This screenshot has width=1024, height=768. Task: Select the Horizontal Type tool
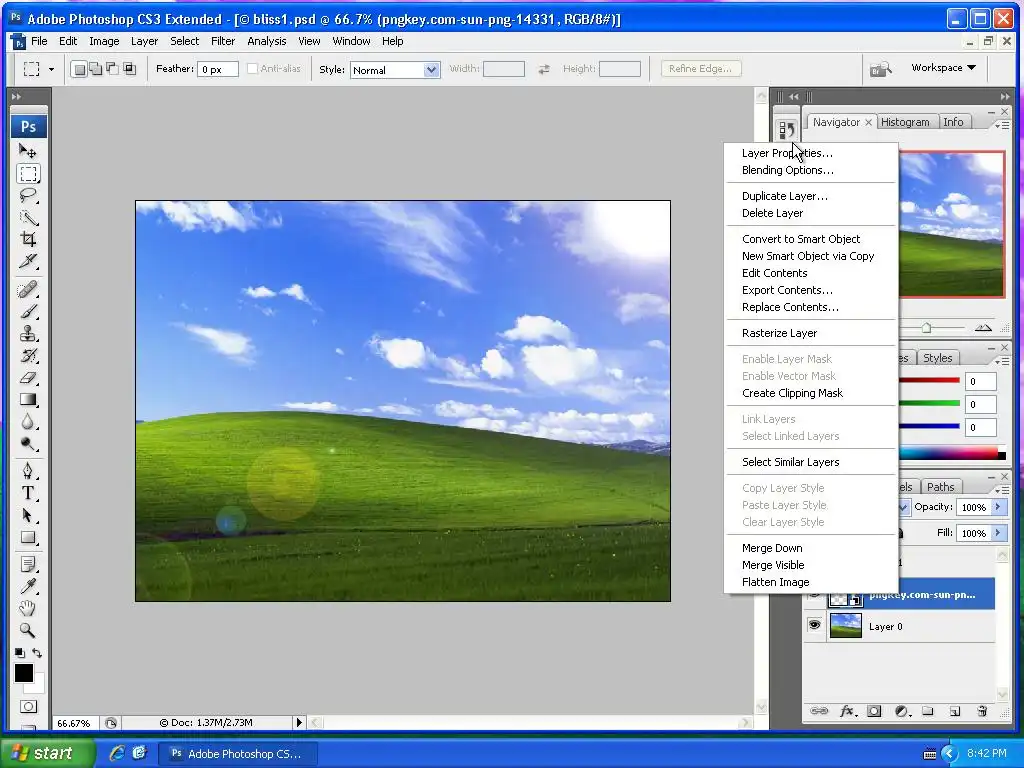[x=28, y=493]
